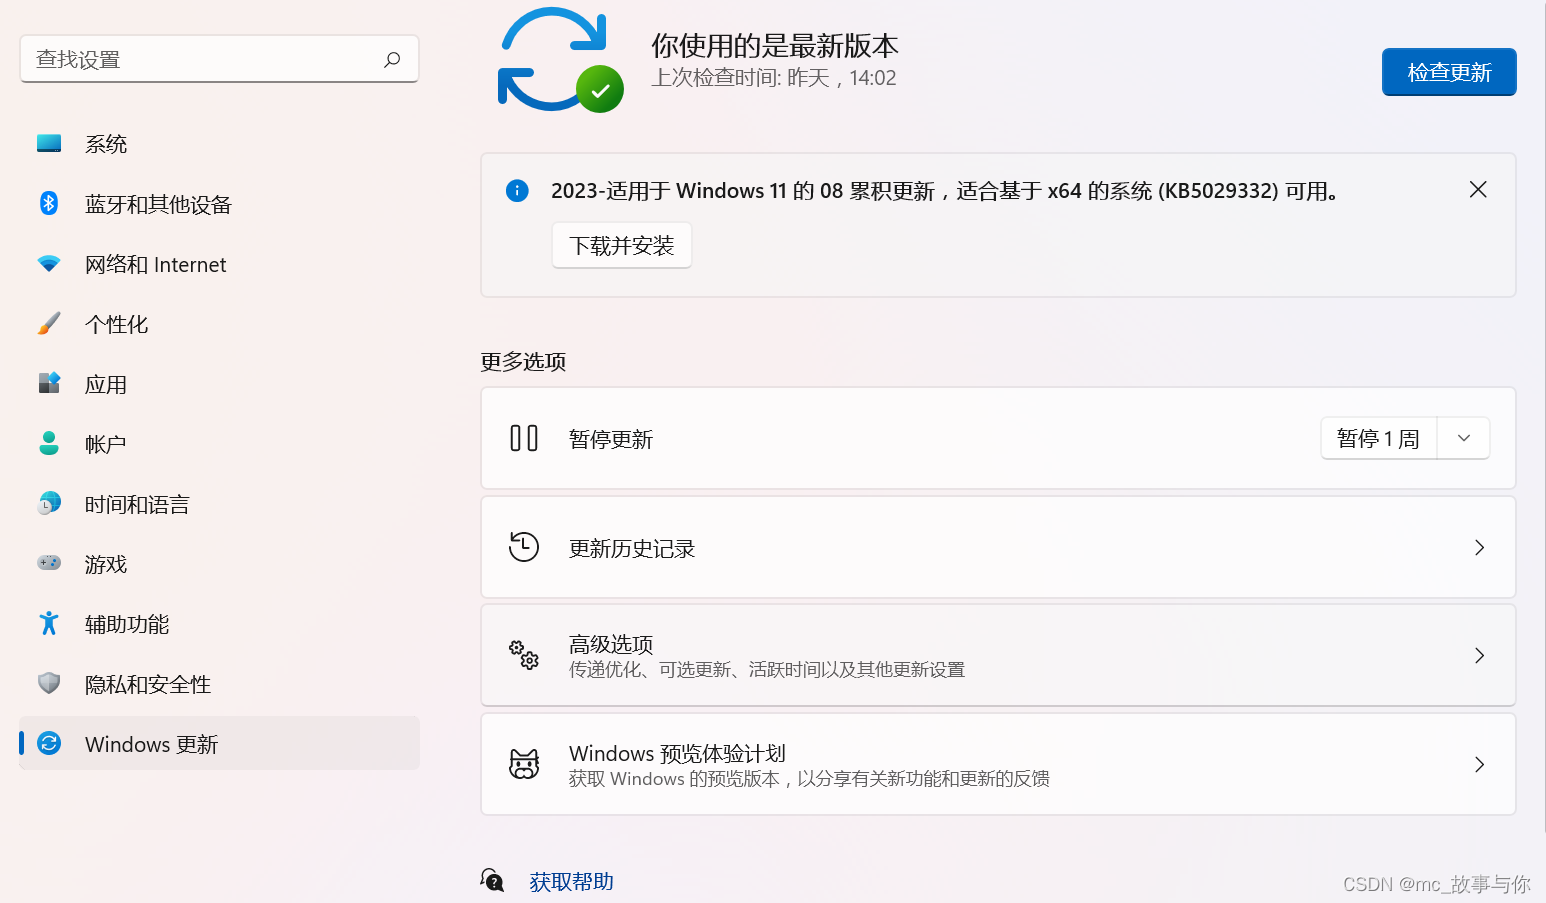Click the Wi-Fi network icon

point(49,263)
